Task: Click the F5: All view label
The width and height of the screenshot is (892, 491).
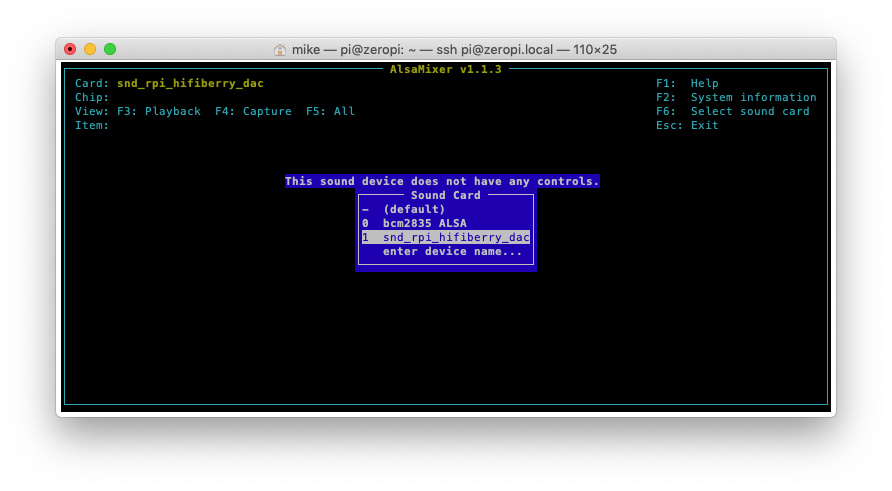Action: 330,112
